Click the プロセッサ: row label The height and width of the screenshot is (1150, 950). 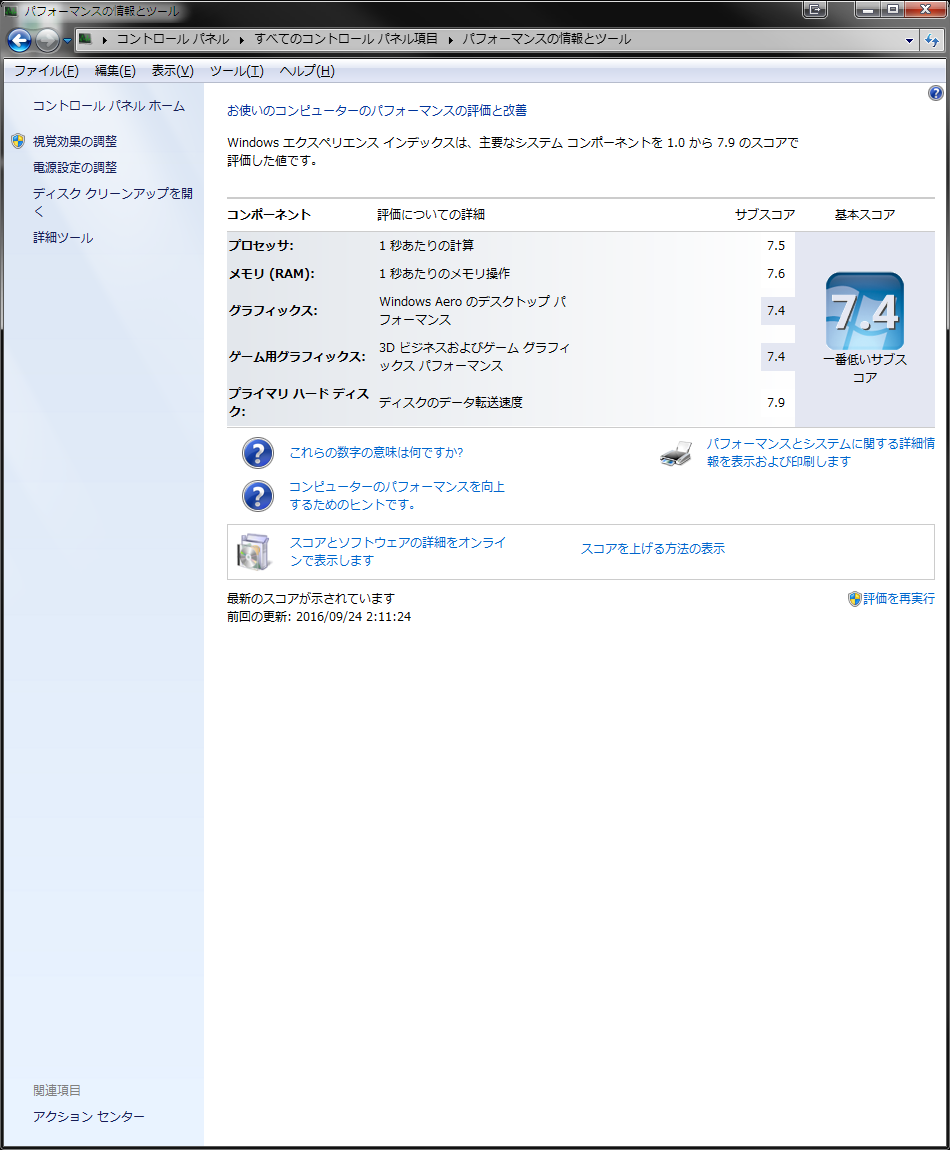[x=260, y=246]
